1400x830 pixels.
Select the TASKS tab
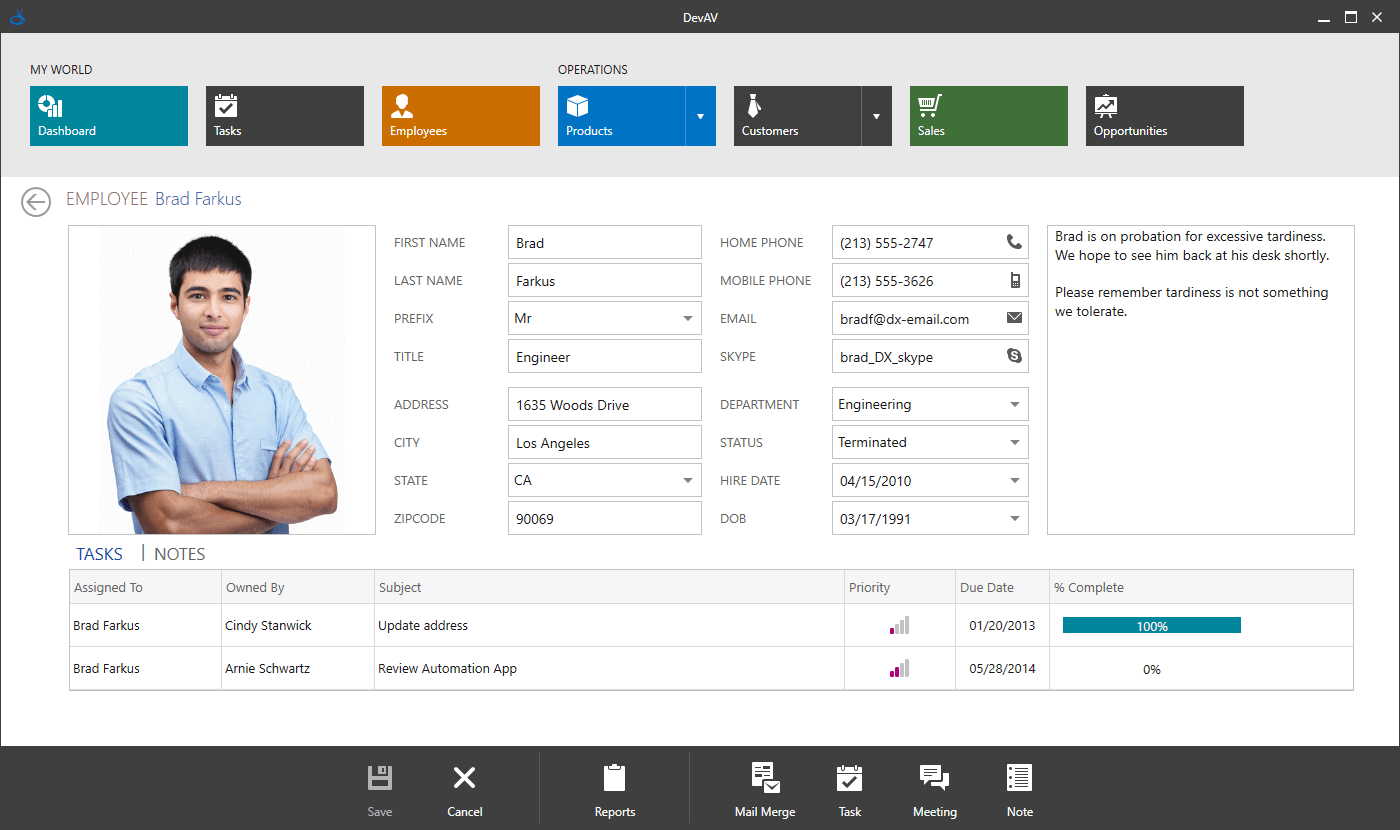click(98, 553)
